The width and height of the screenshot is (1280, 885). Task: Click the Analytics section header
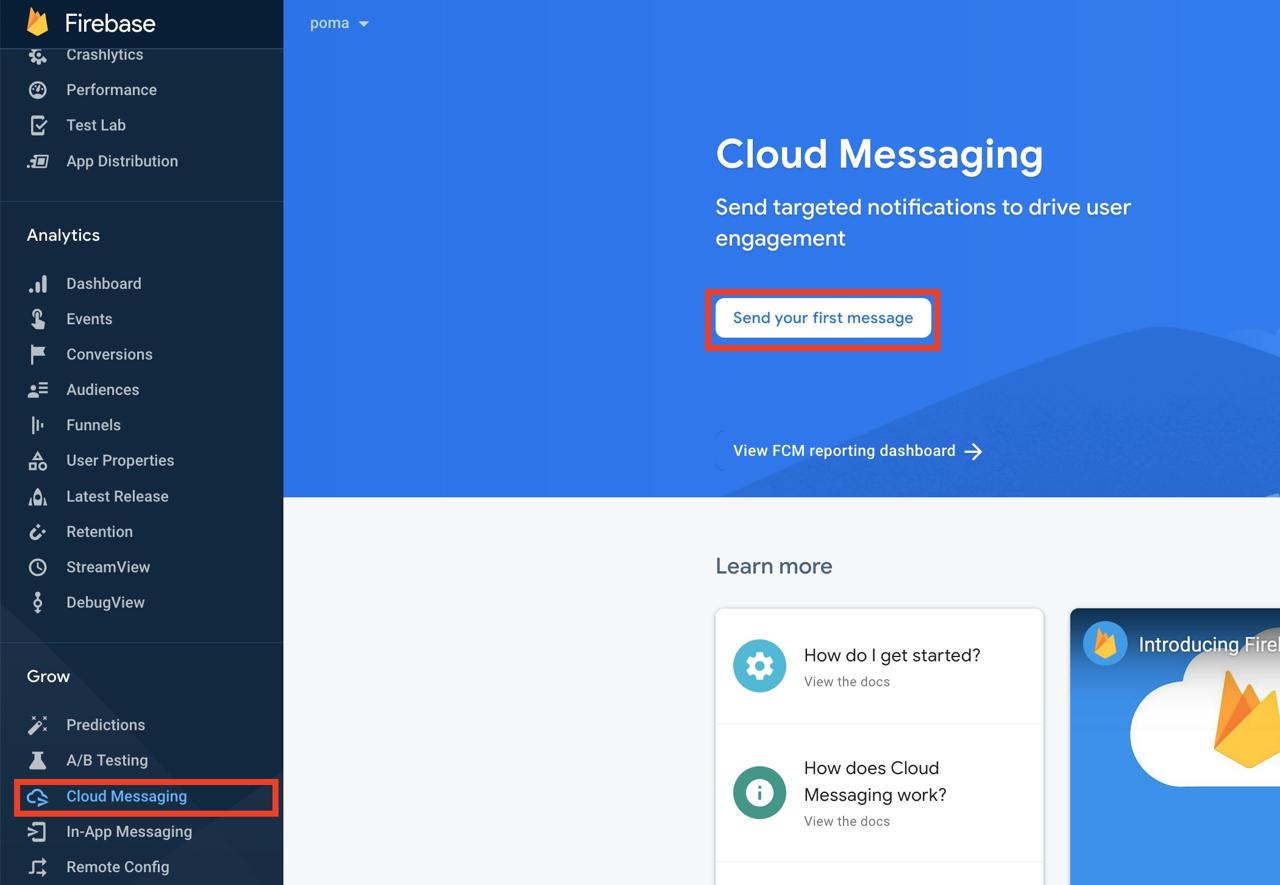tap(63, 236)
